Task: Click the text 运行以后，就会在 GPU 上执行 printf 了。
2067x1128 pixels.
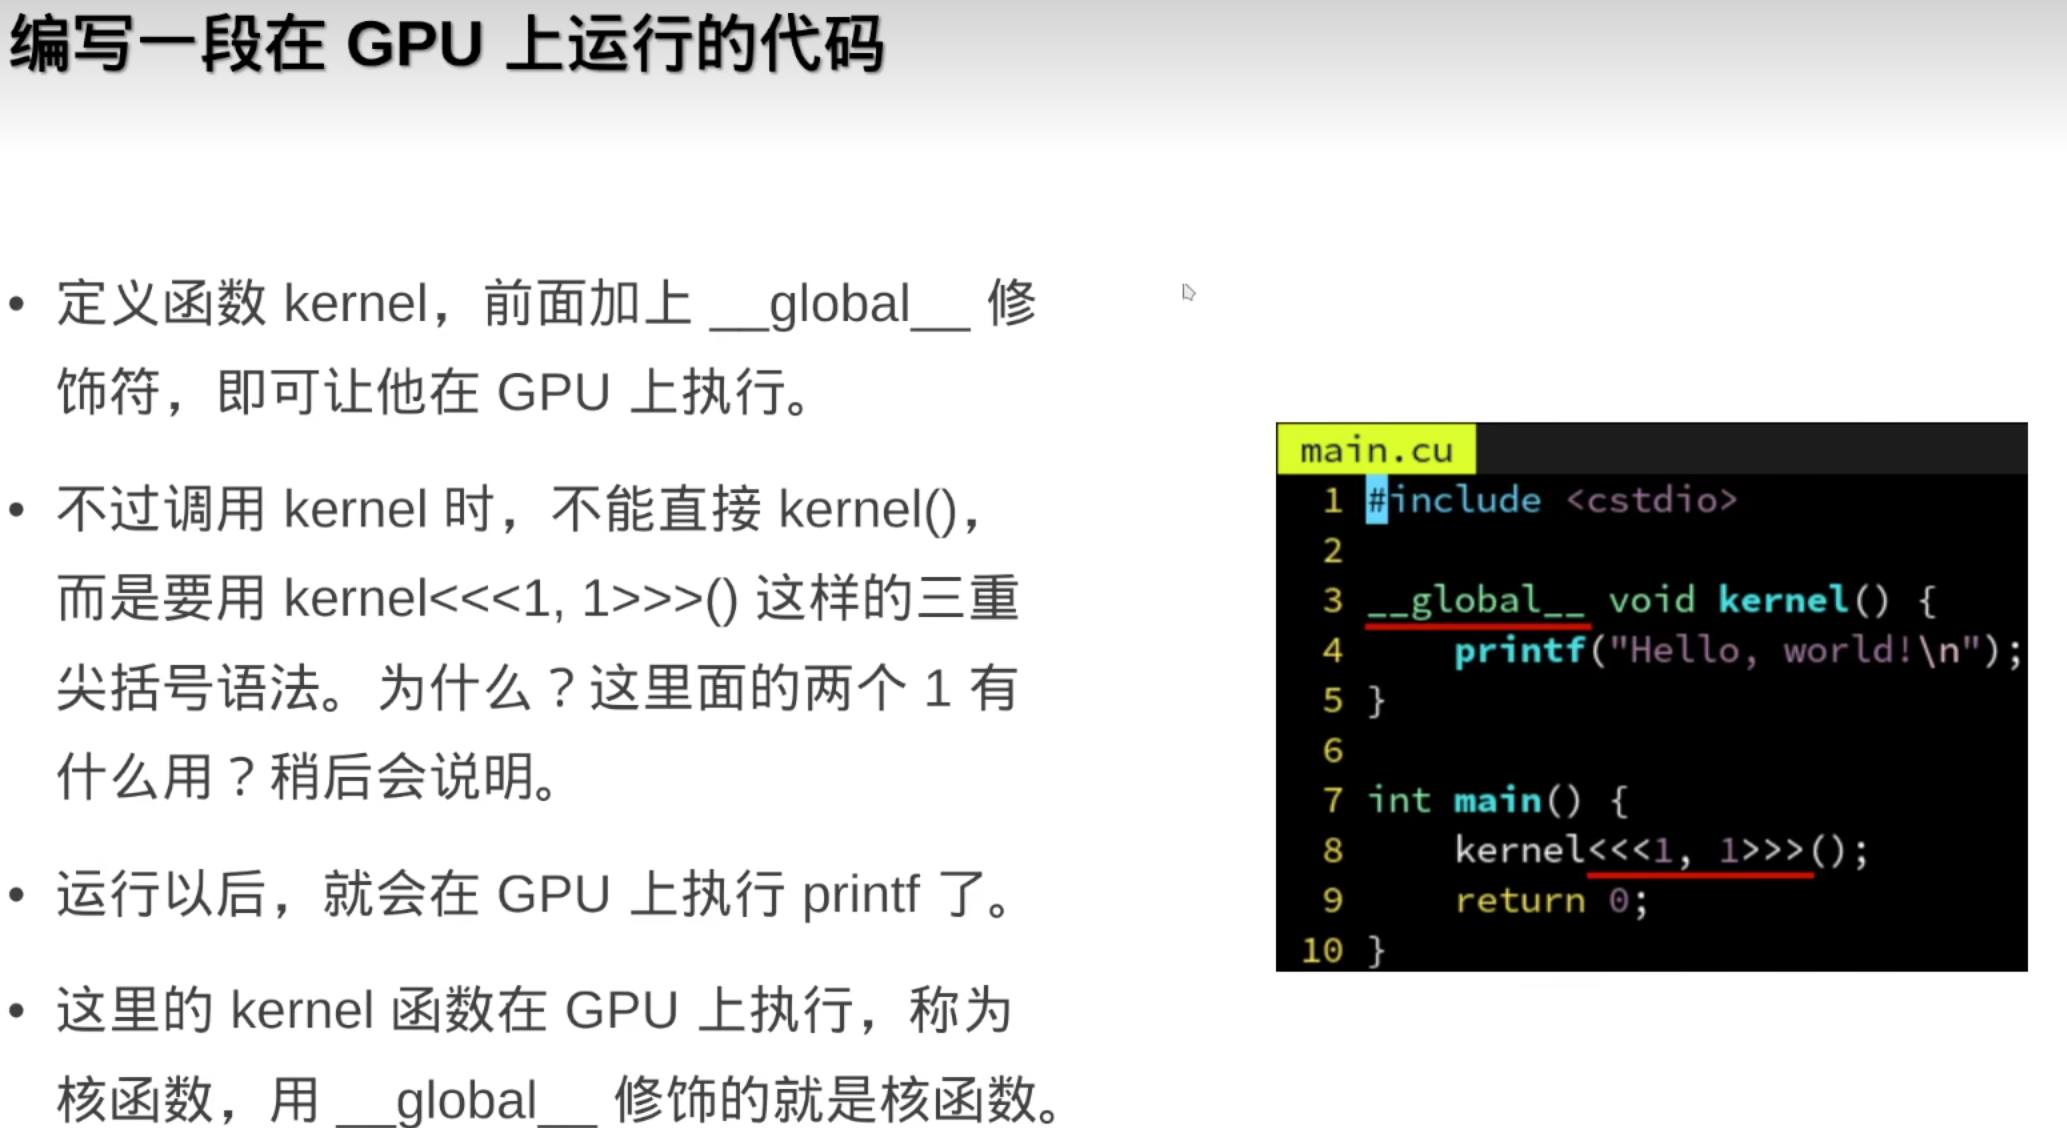Action: tap(535, 894)
